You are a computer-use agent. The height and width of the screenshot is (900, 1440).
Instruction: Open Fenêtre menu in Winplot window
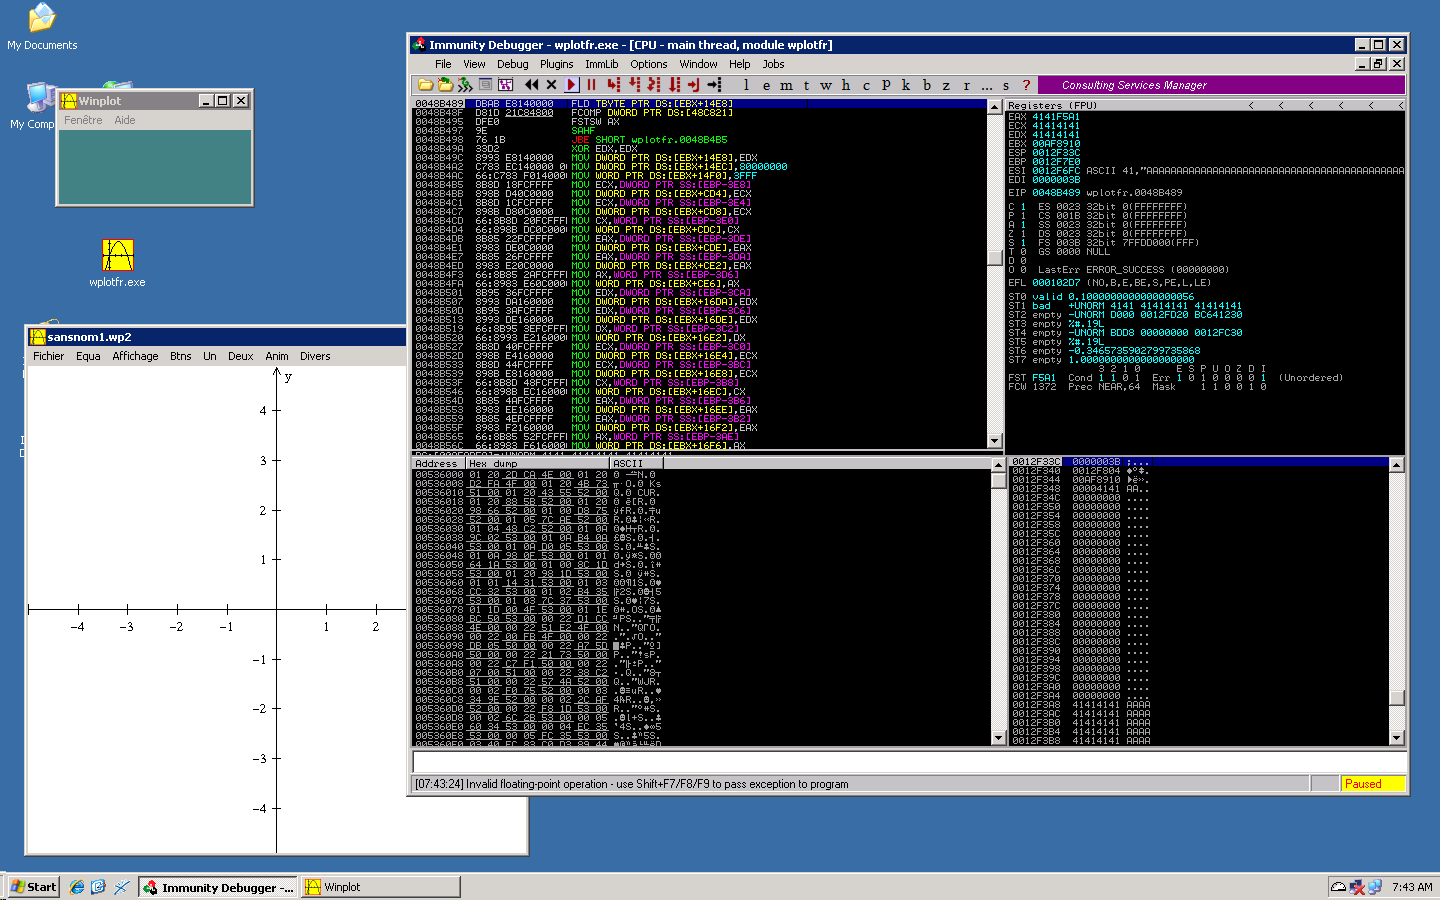(83, 120)
